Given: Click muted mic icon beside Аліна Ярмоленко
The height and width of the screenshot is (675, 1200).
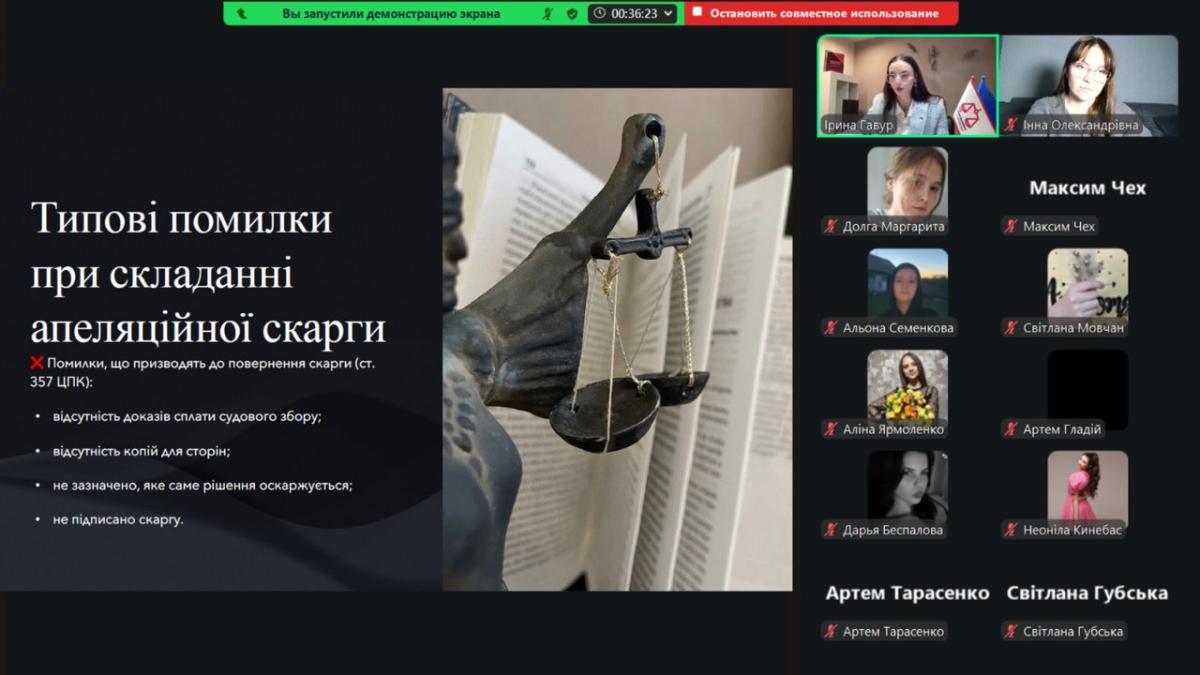Looking at the screenshot, I should [831, 429].
